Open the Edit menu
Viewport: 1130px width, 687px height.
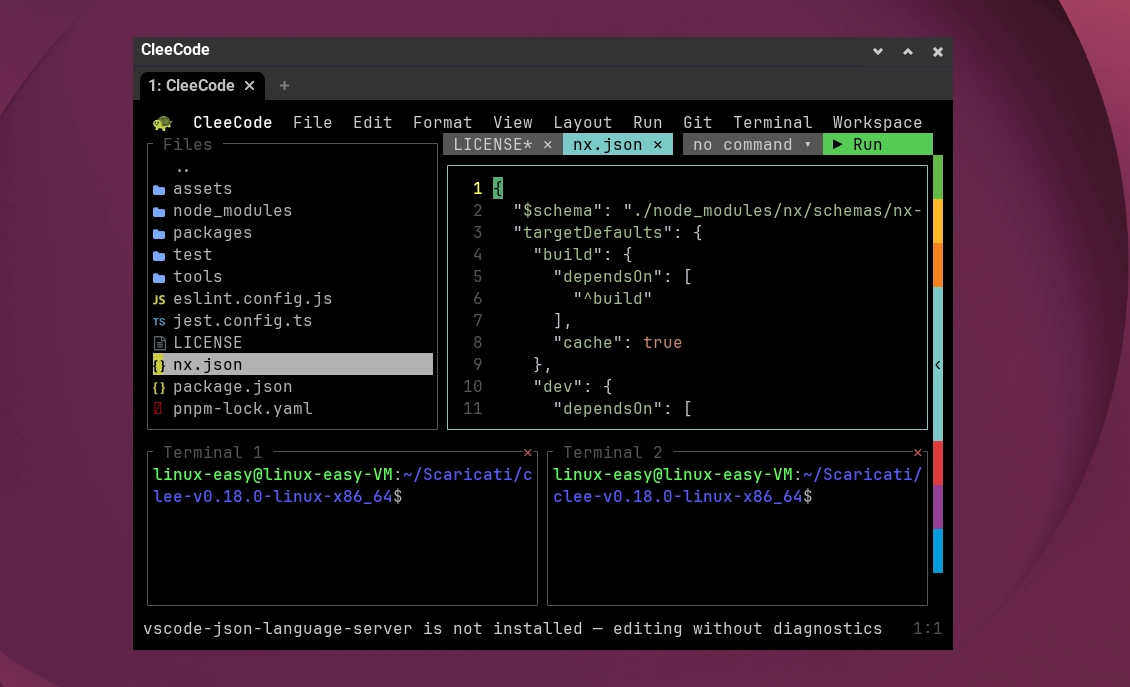tap(373, 123)
